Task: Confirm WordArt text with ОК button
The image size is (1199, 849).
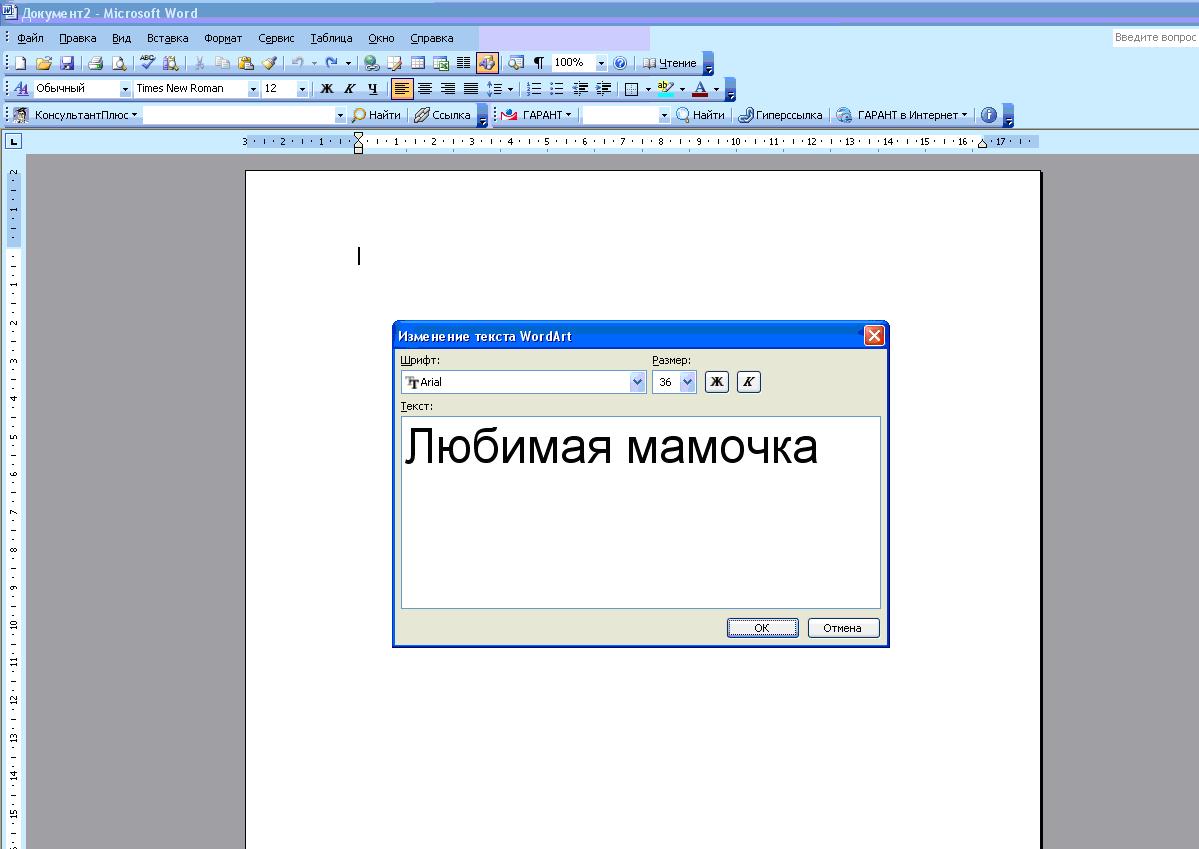Action: tap(762, 628)
